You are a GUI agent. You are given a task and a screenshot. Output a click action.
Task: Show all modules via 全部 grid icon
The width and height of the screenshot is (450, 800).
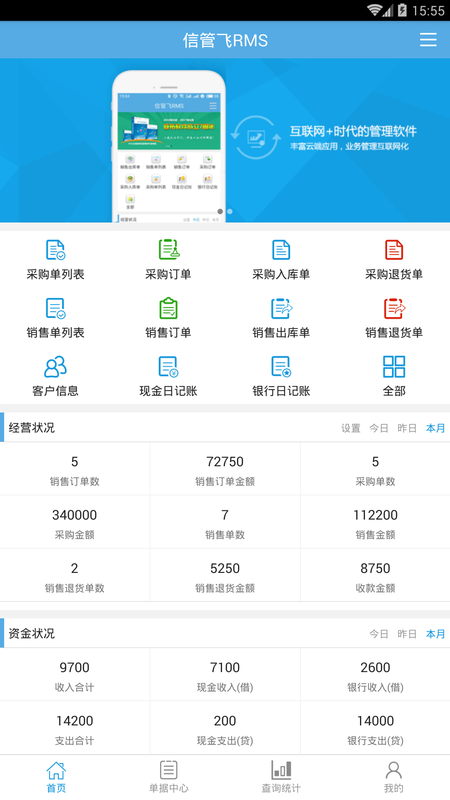(394, 367)
